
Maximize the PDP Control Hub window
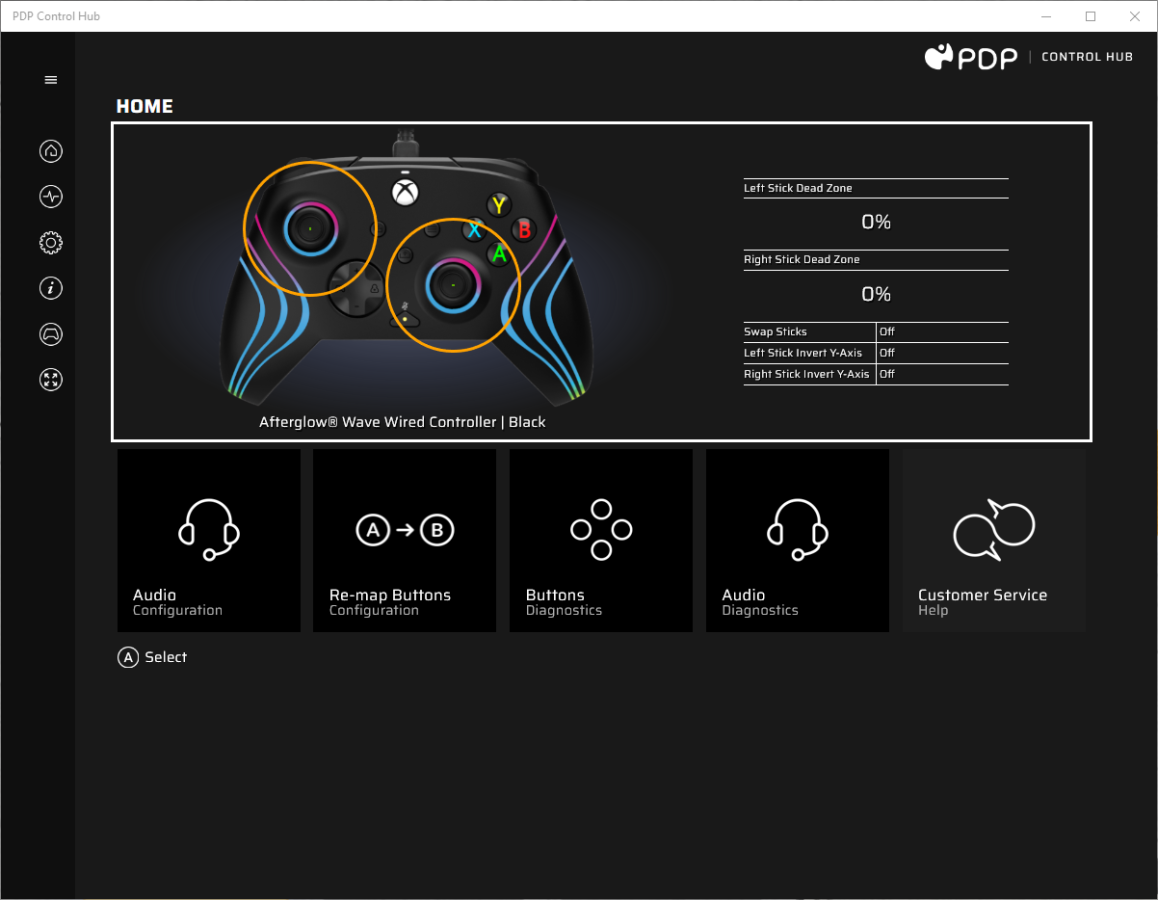(x=1090, y=16)
